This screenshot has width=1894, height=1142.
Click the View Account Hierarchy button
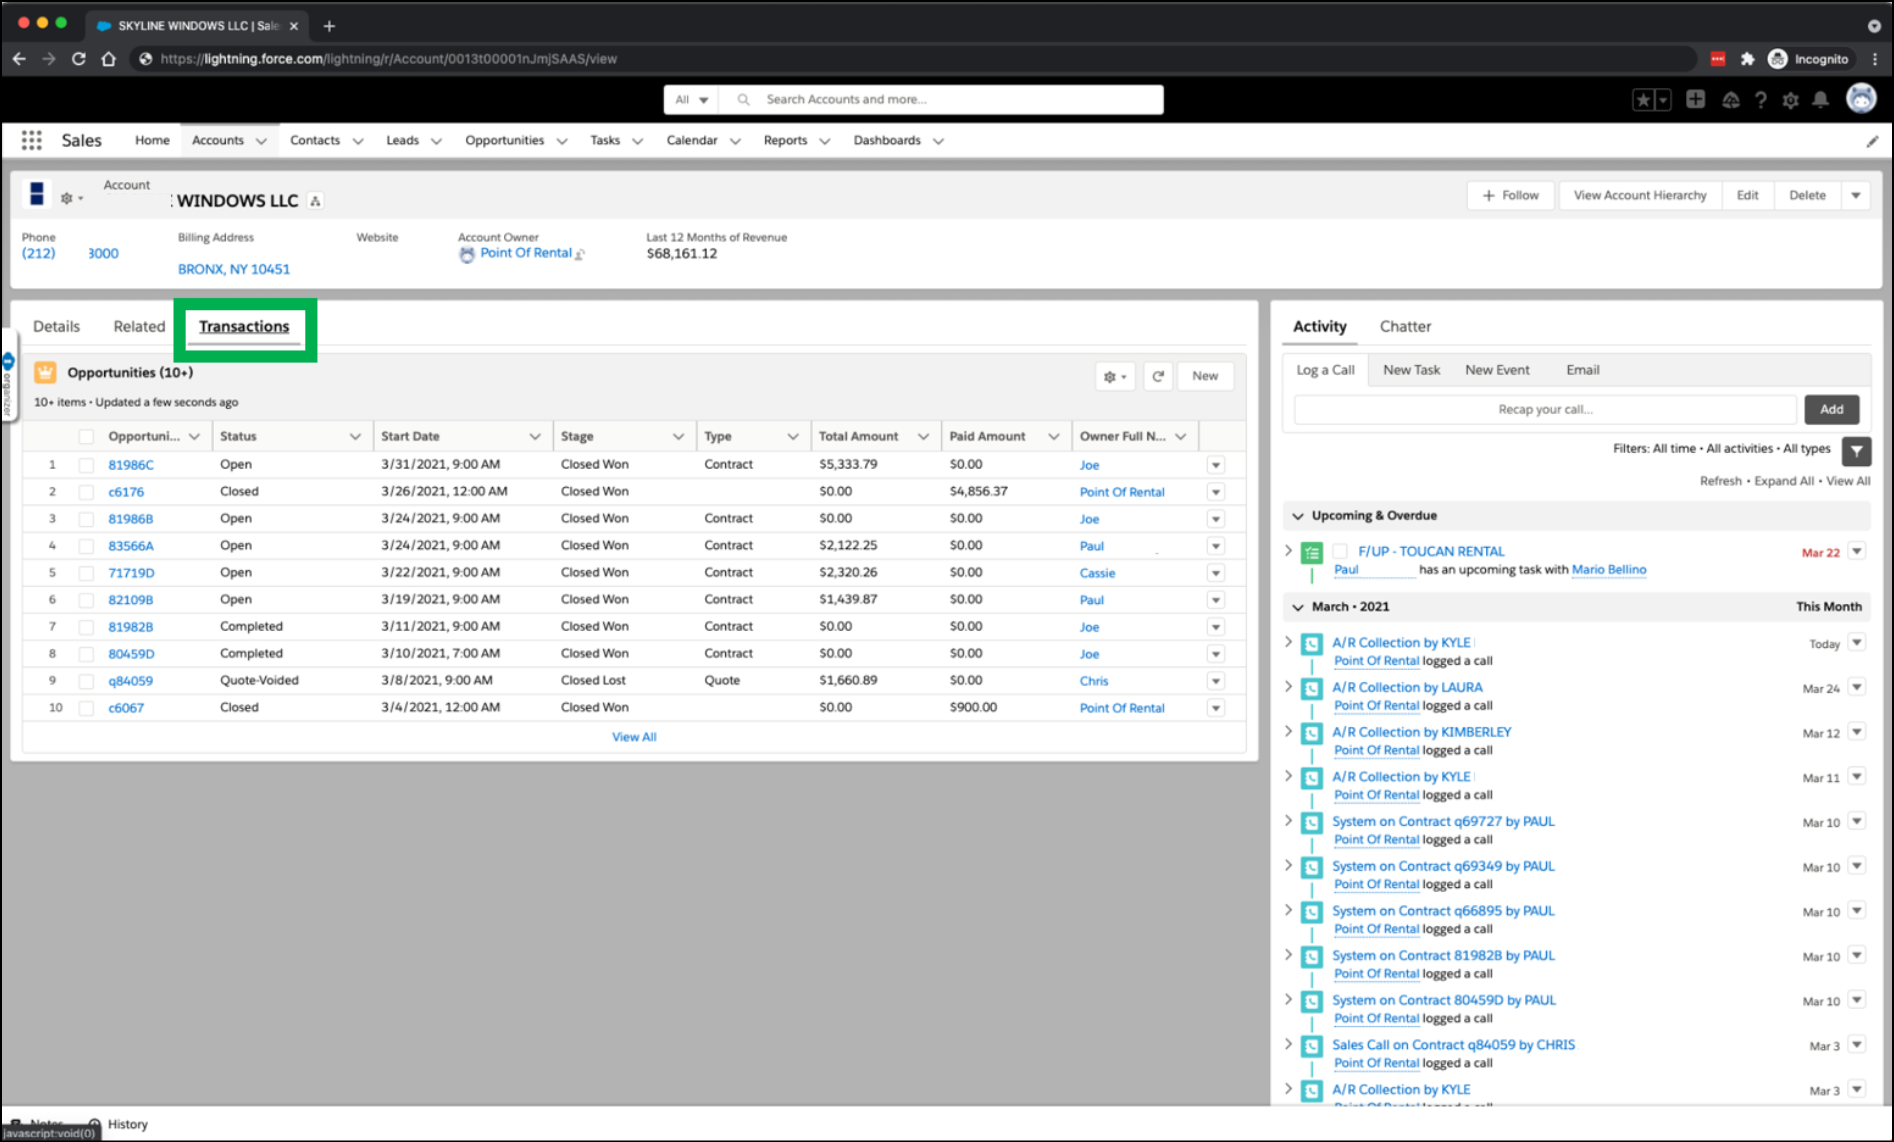[1639, 196]
